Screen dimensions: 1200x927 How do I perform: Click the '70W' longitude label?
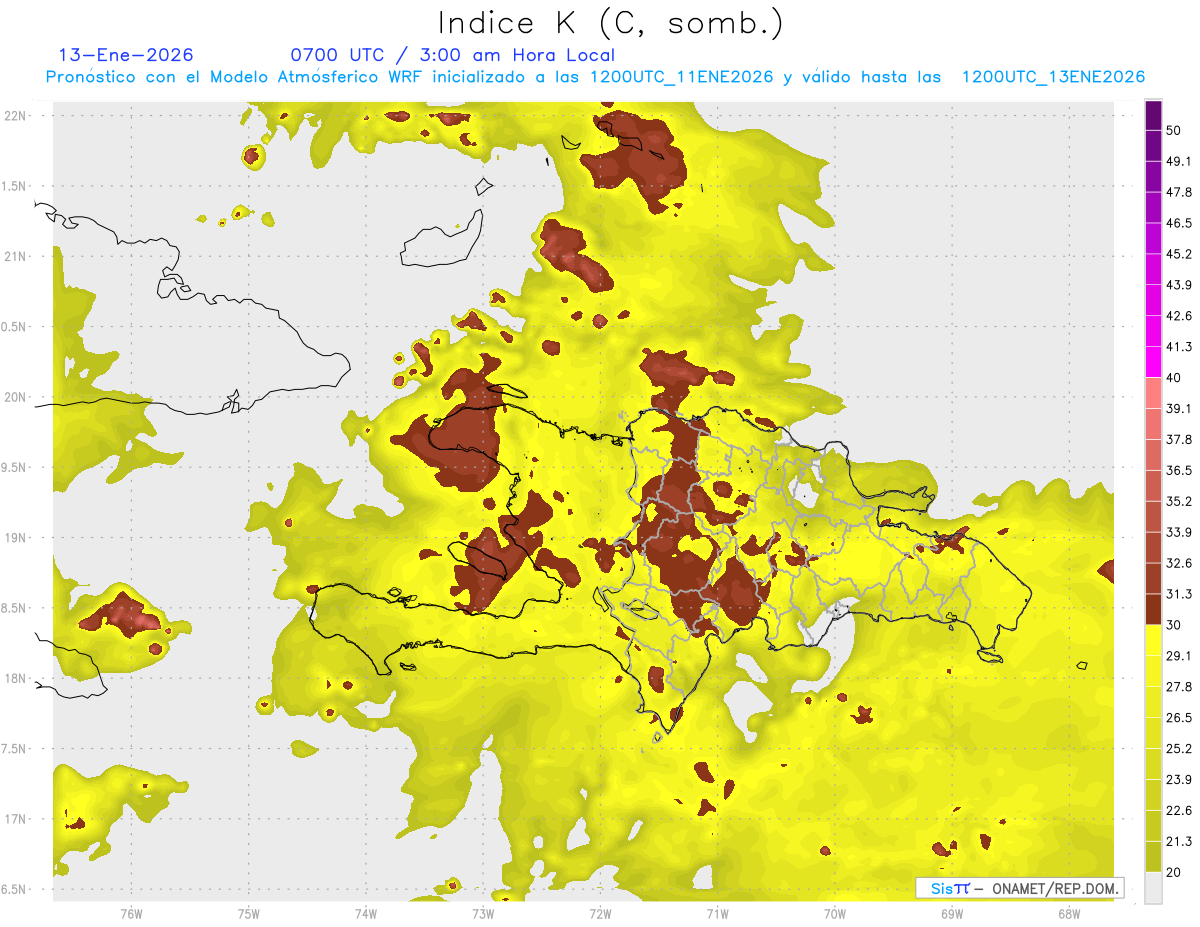click(835, 914)
